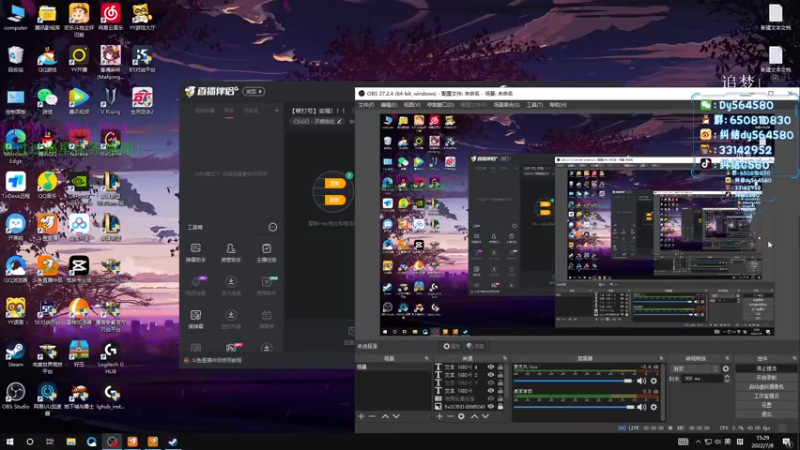Open the OBS 帮助(H) menu
The width and height of the screenshot is (800, 450).
click(558, 105)
